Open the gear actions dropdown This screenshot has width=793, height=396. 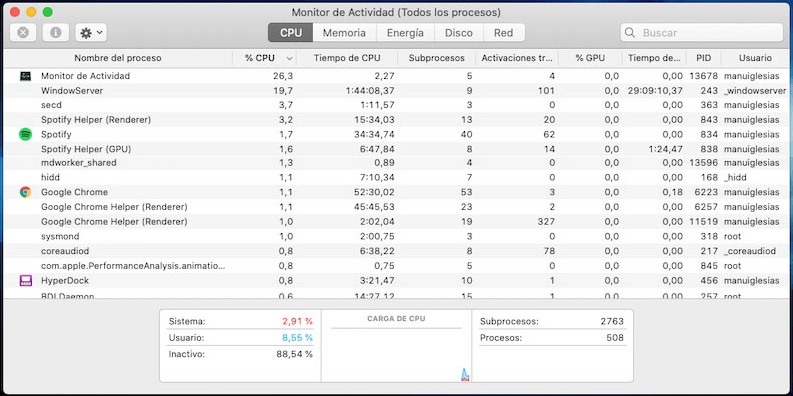tap(91, 33)
